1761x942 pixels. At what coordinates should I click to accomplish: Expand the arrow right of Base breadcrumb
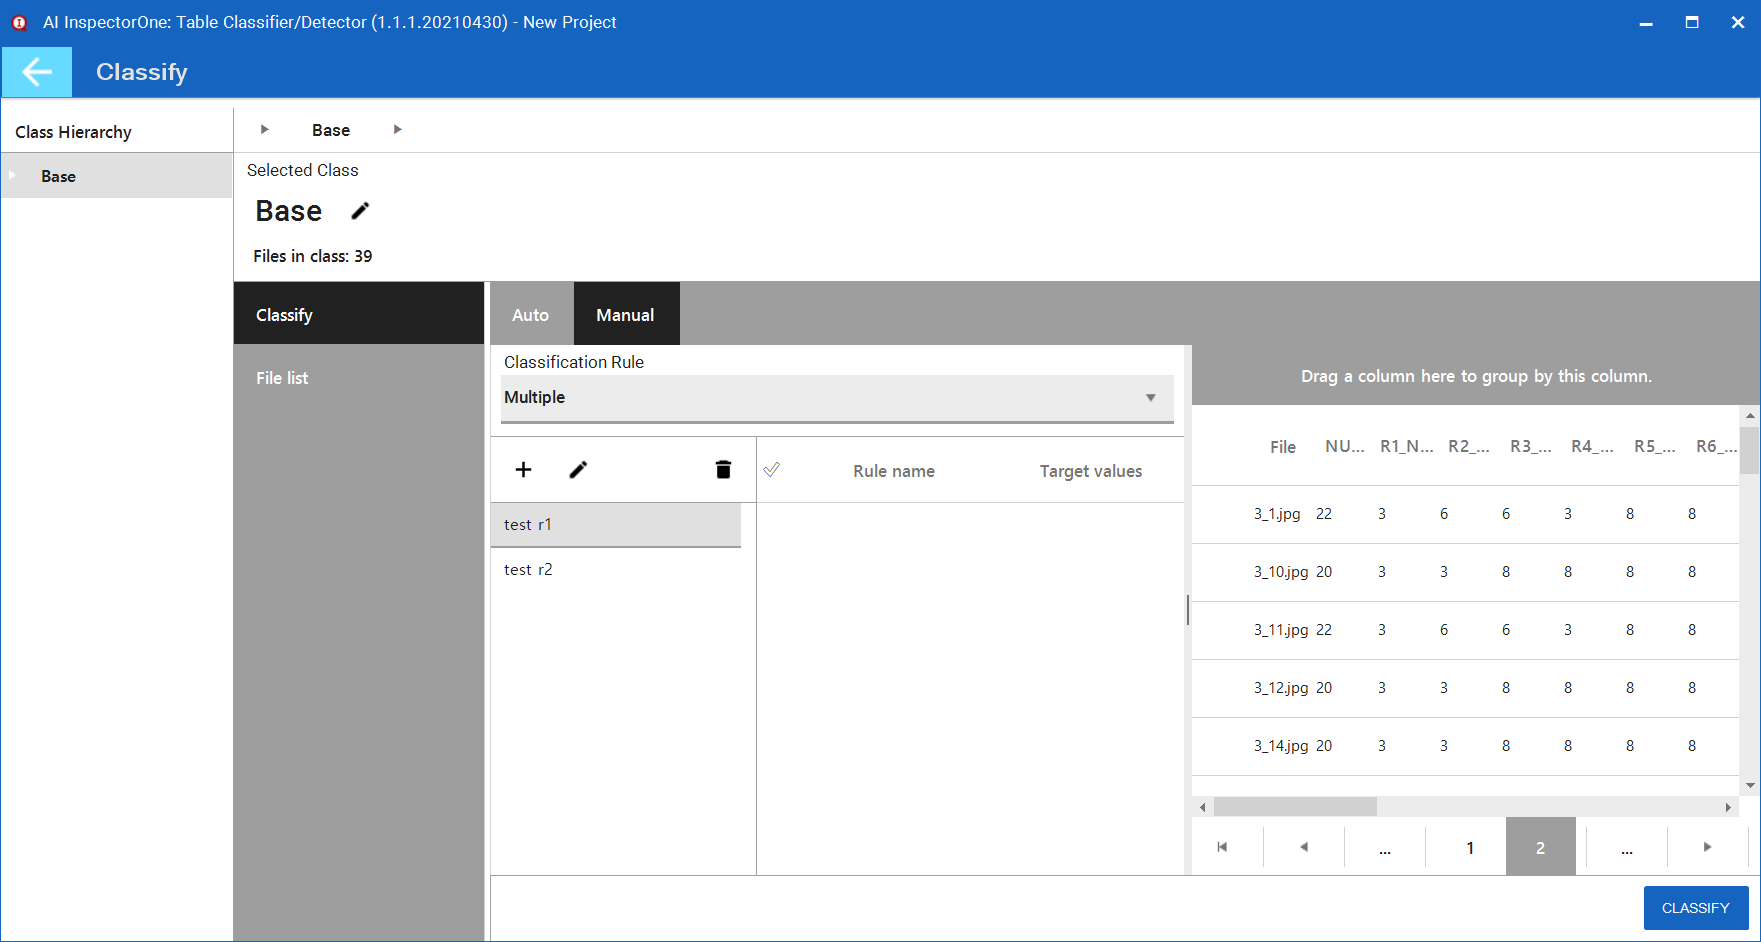(397, 129)
